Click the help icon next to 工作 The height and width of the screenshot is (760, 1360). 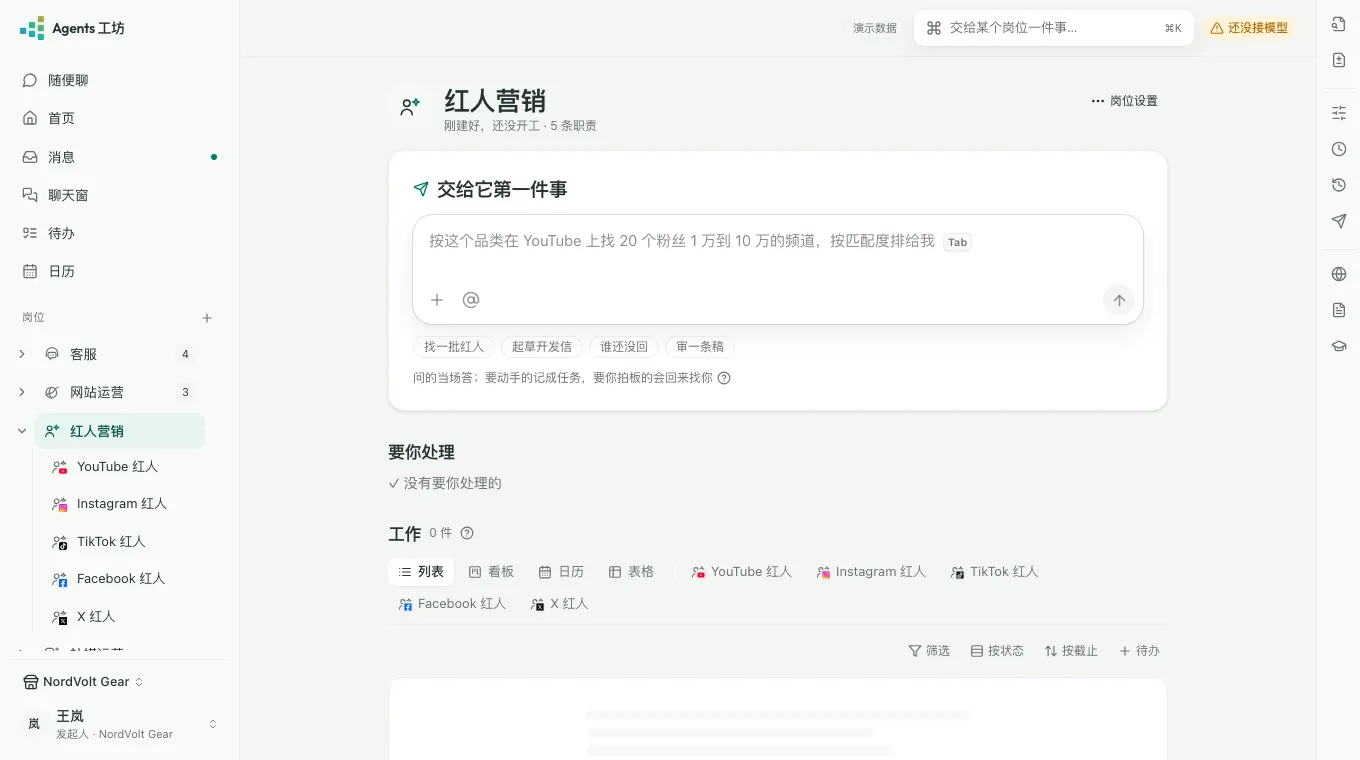point(467,533)
